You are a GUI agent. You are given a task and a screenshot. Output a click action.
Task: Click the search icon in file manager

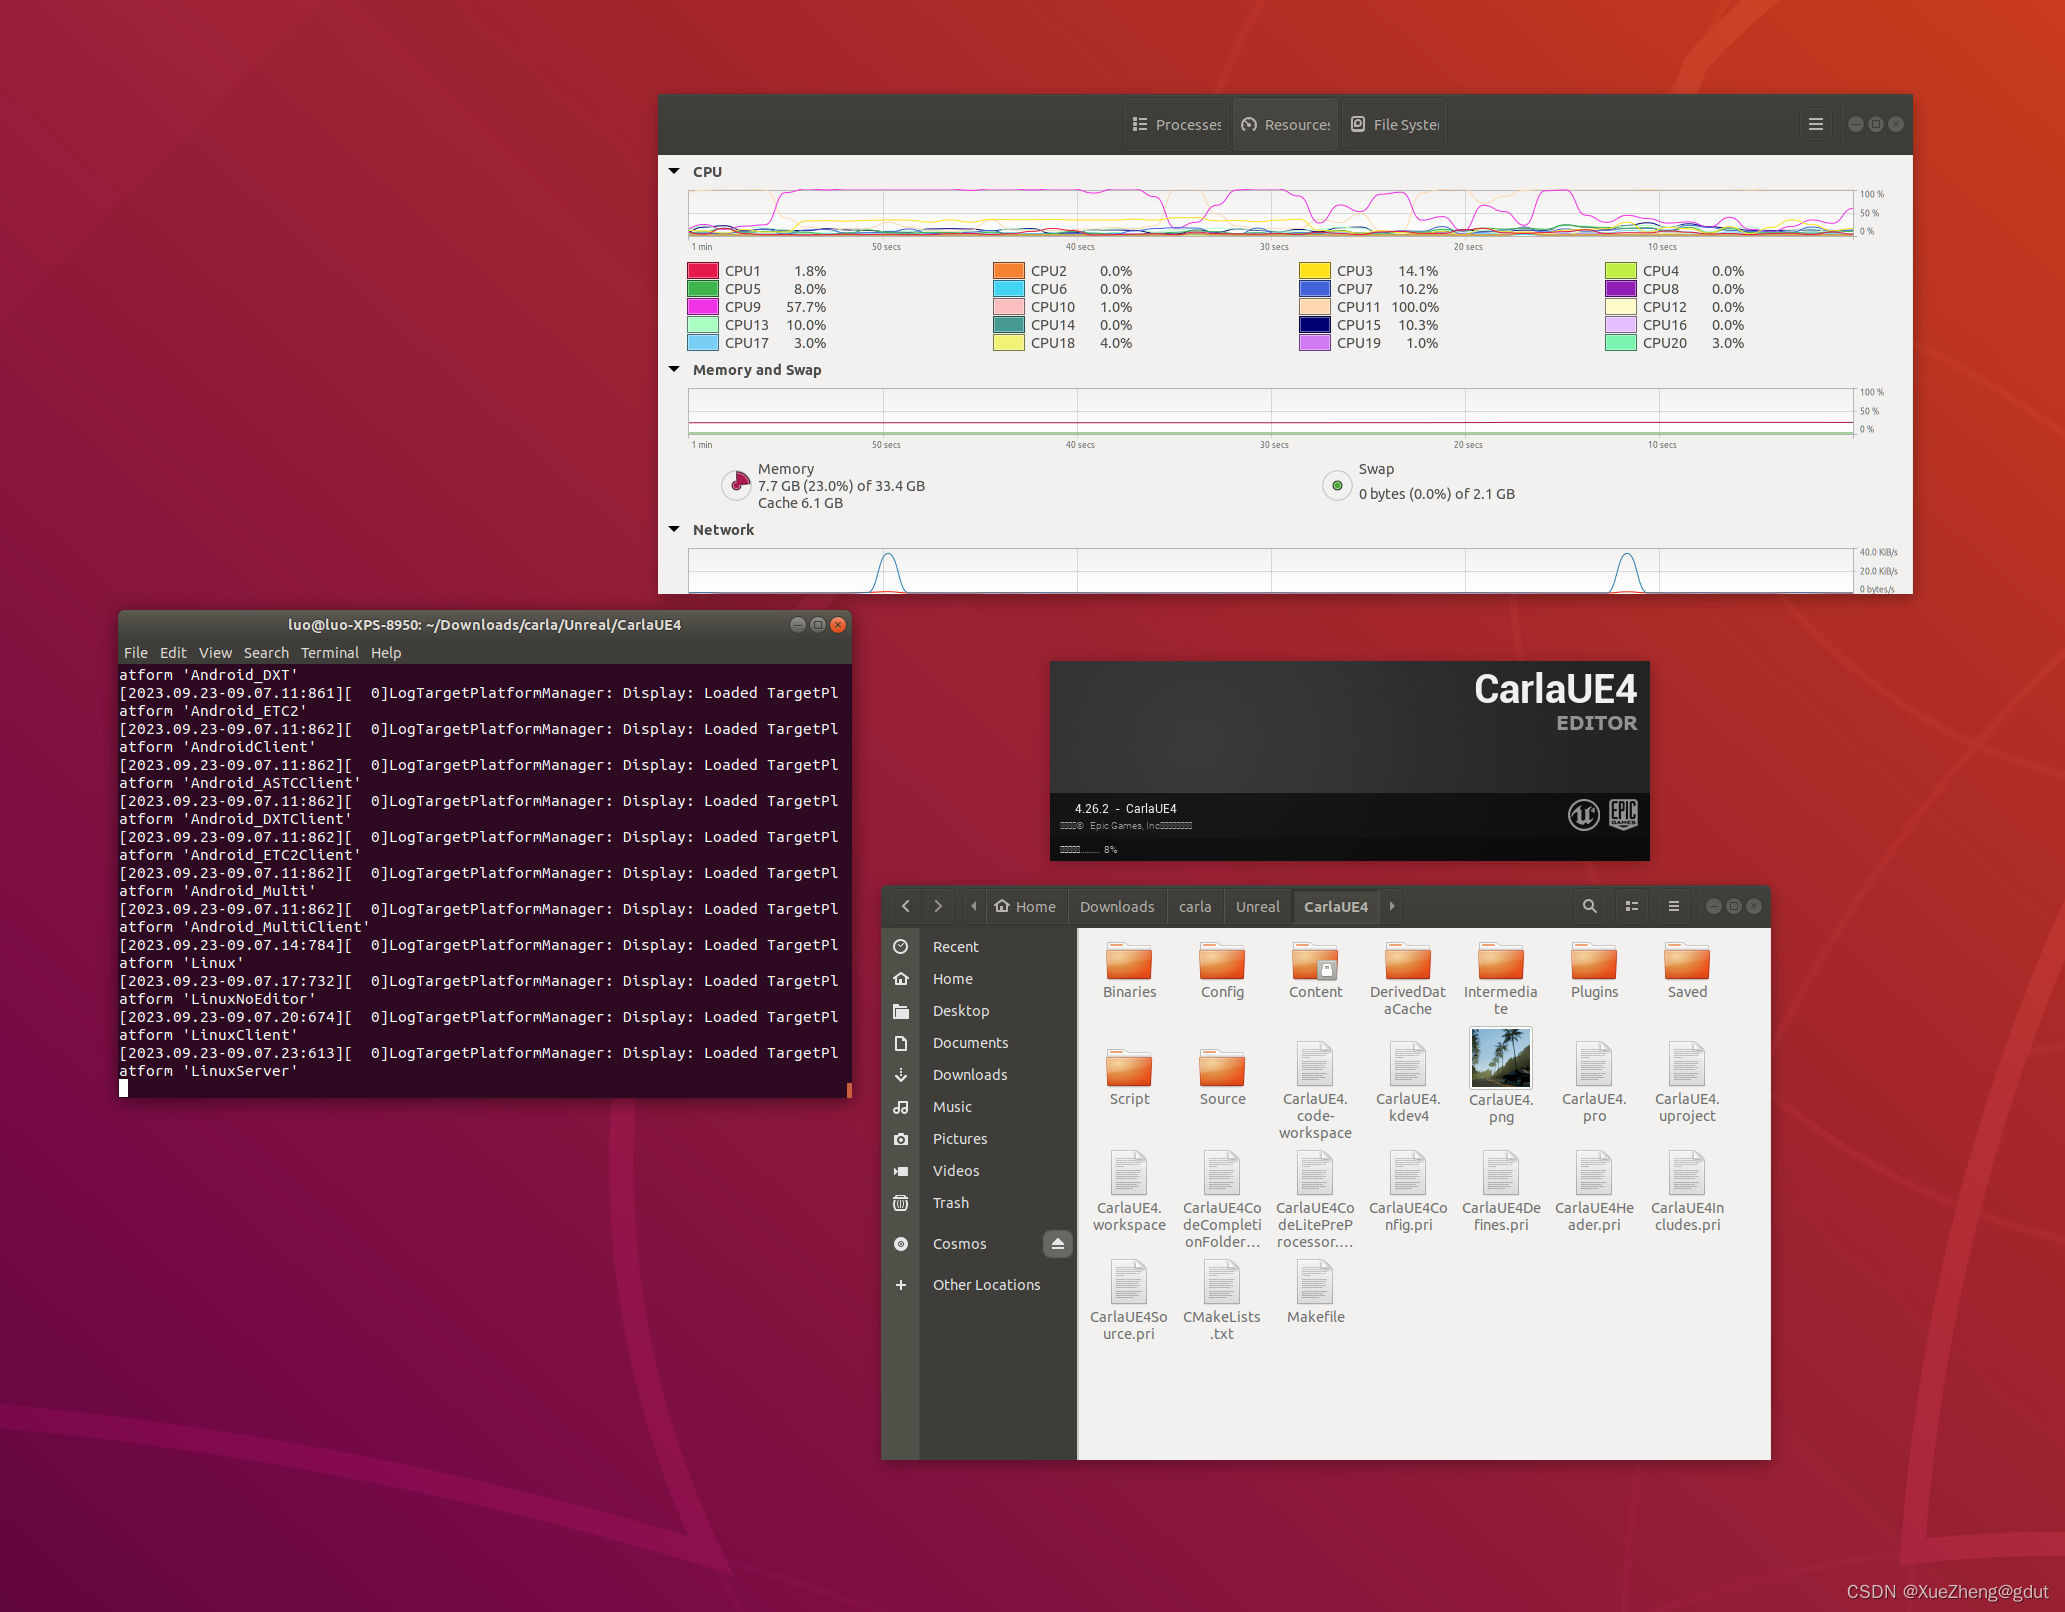[x=1589, y=906]
